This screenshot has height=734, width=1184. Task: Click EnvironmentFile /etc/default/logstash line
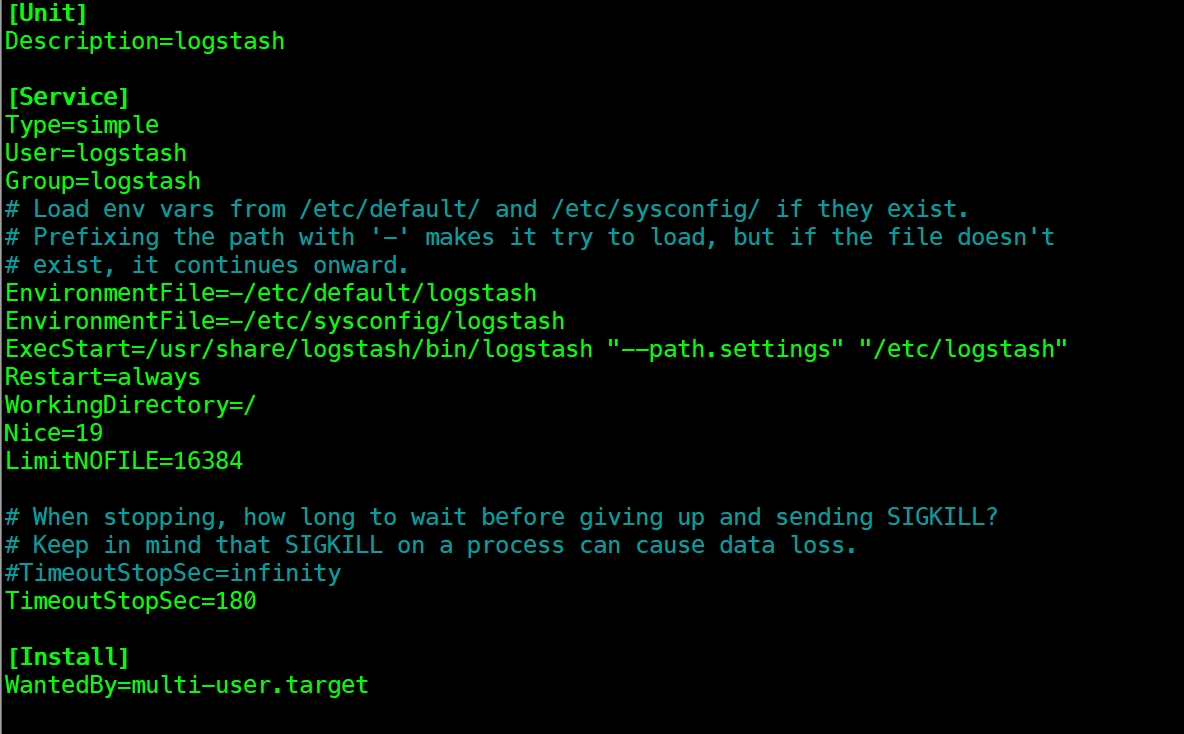[270, 293]
